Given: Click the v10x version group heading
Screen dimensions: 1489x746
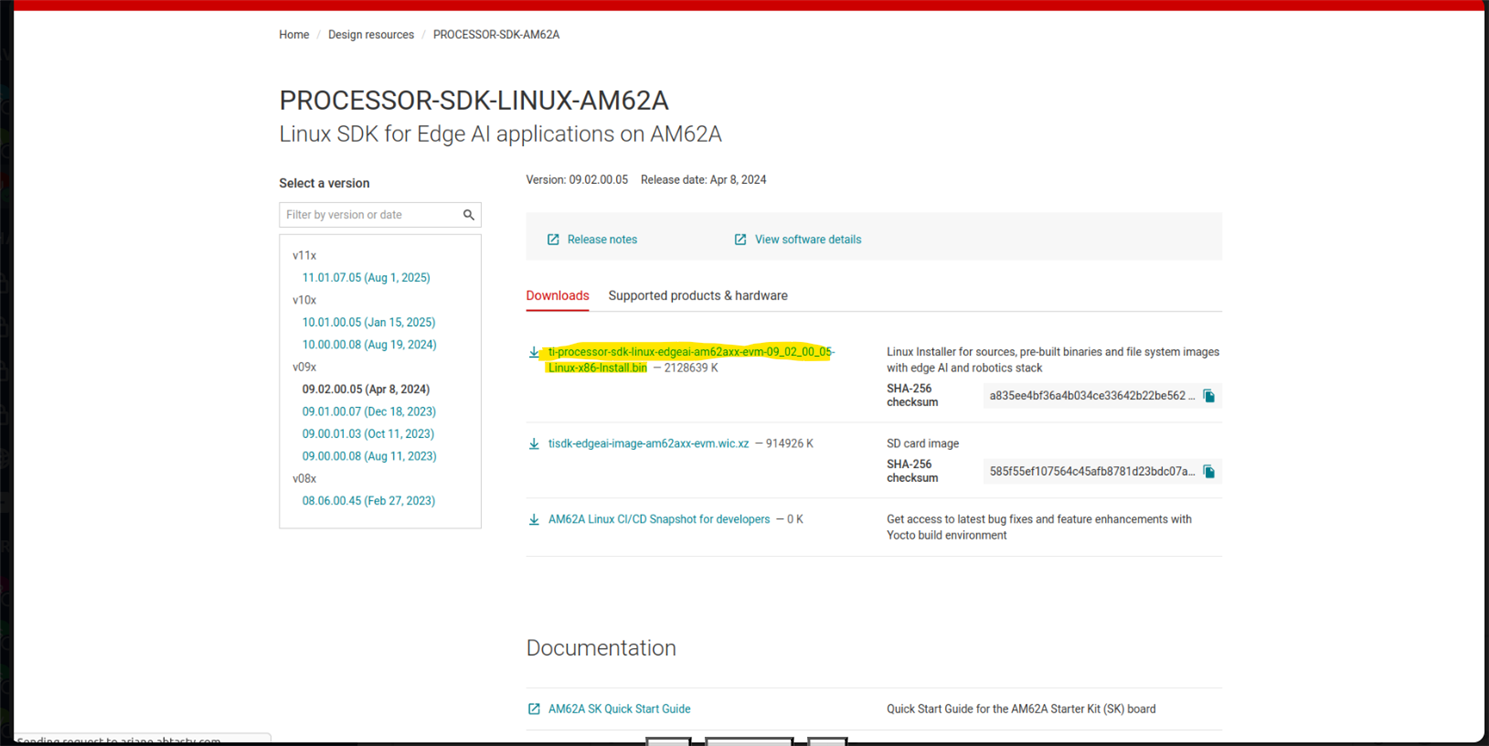Looking at the screenshot, I should [x=304, y=300].
